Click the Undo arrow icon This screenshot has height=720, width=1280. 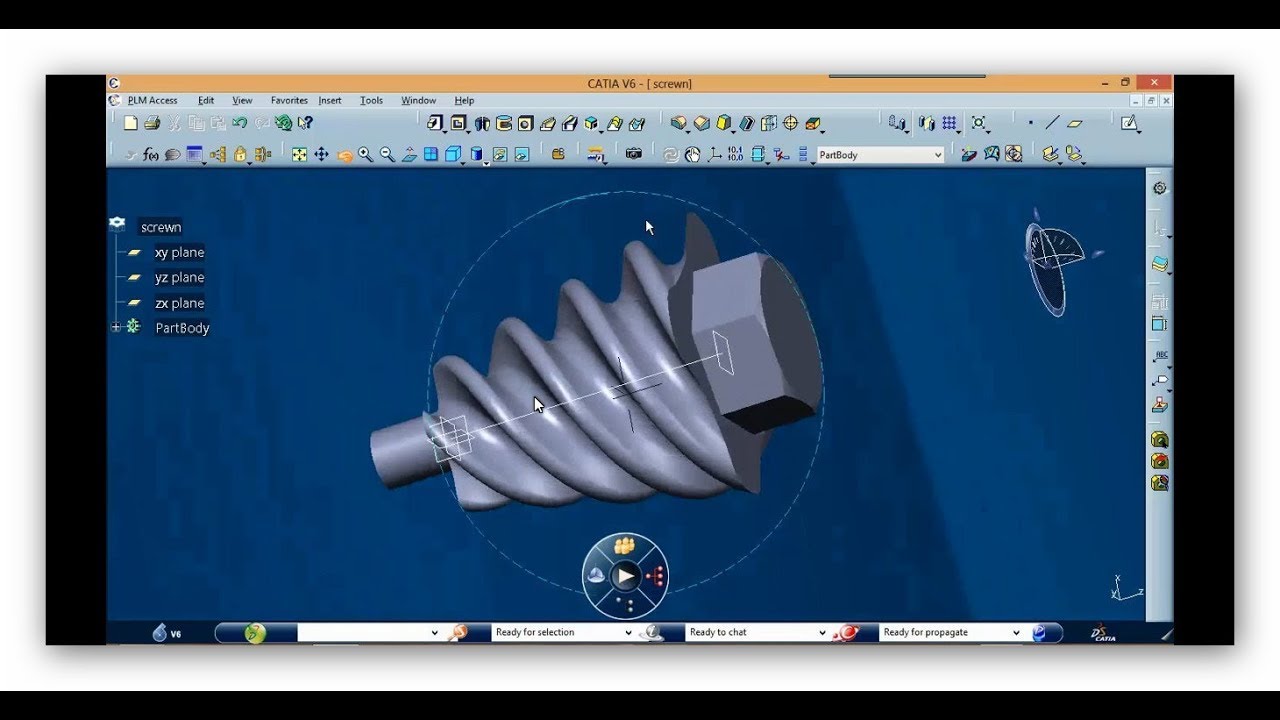(240, 123)
